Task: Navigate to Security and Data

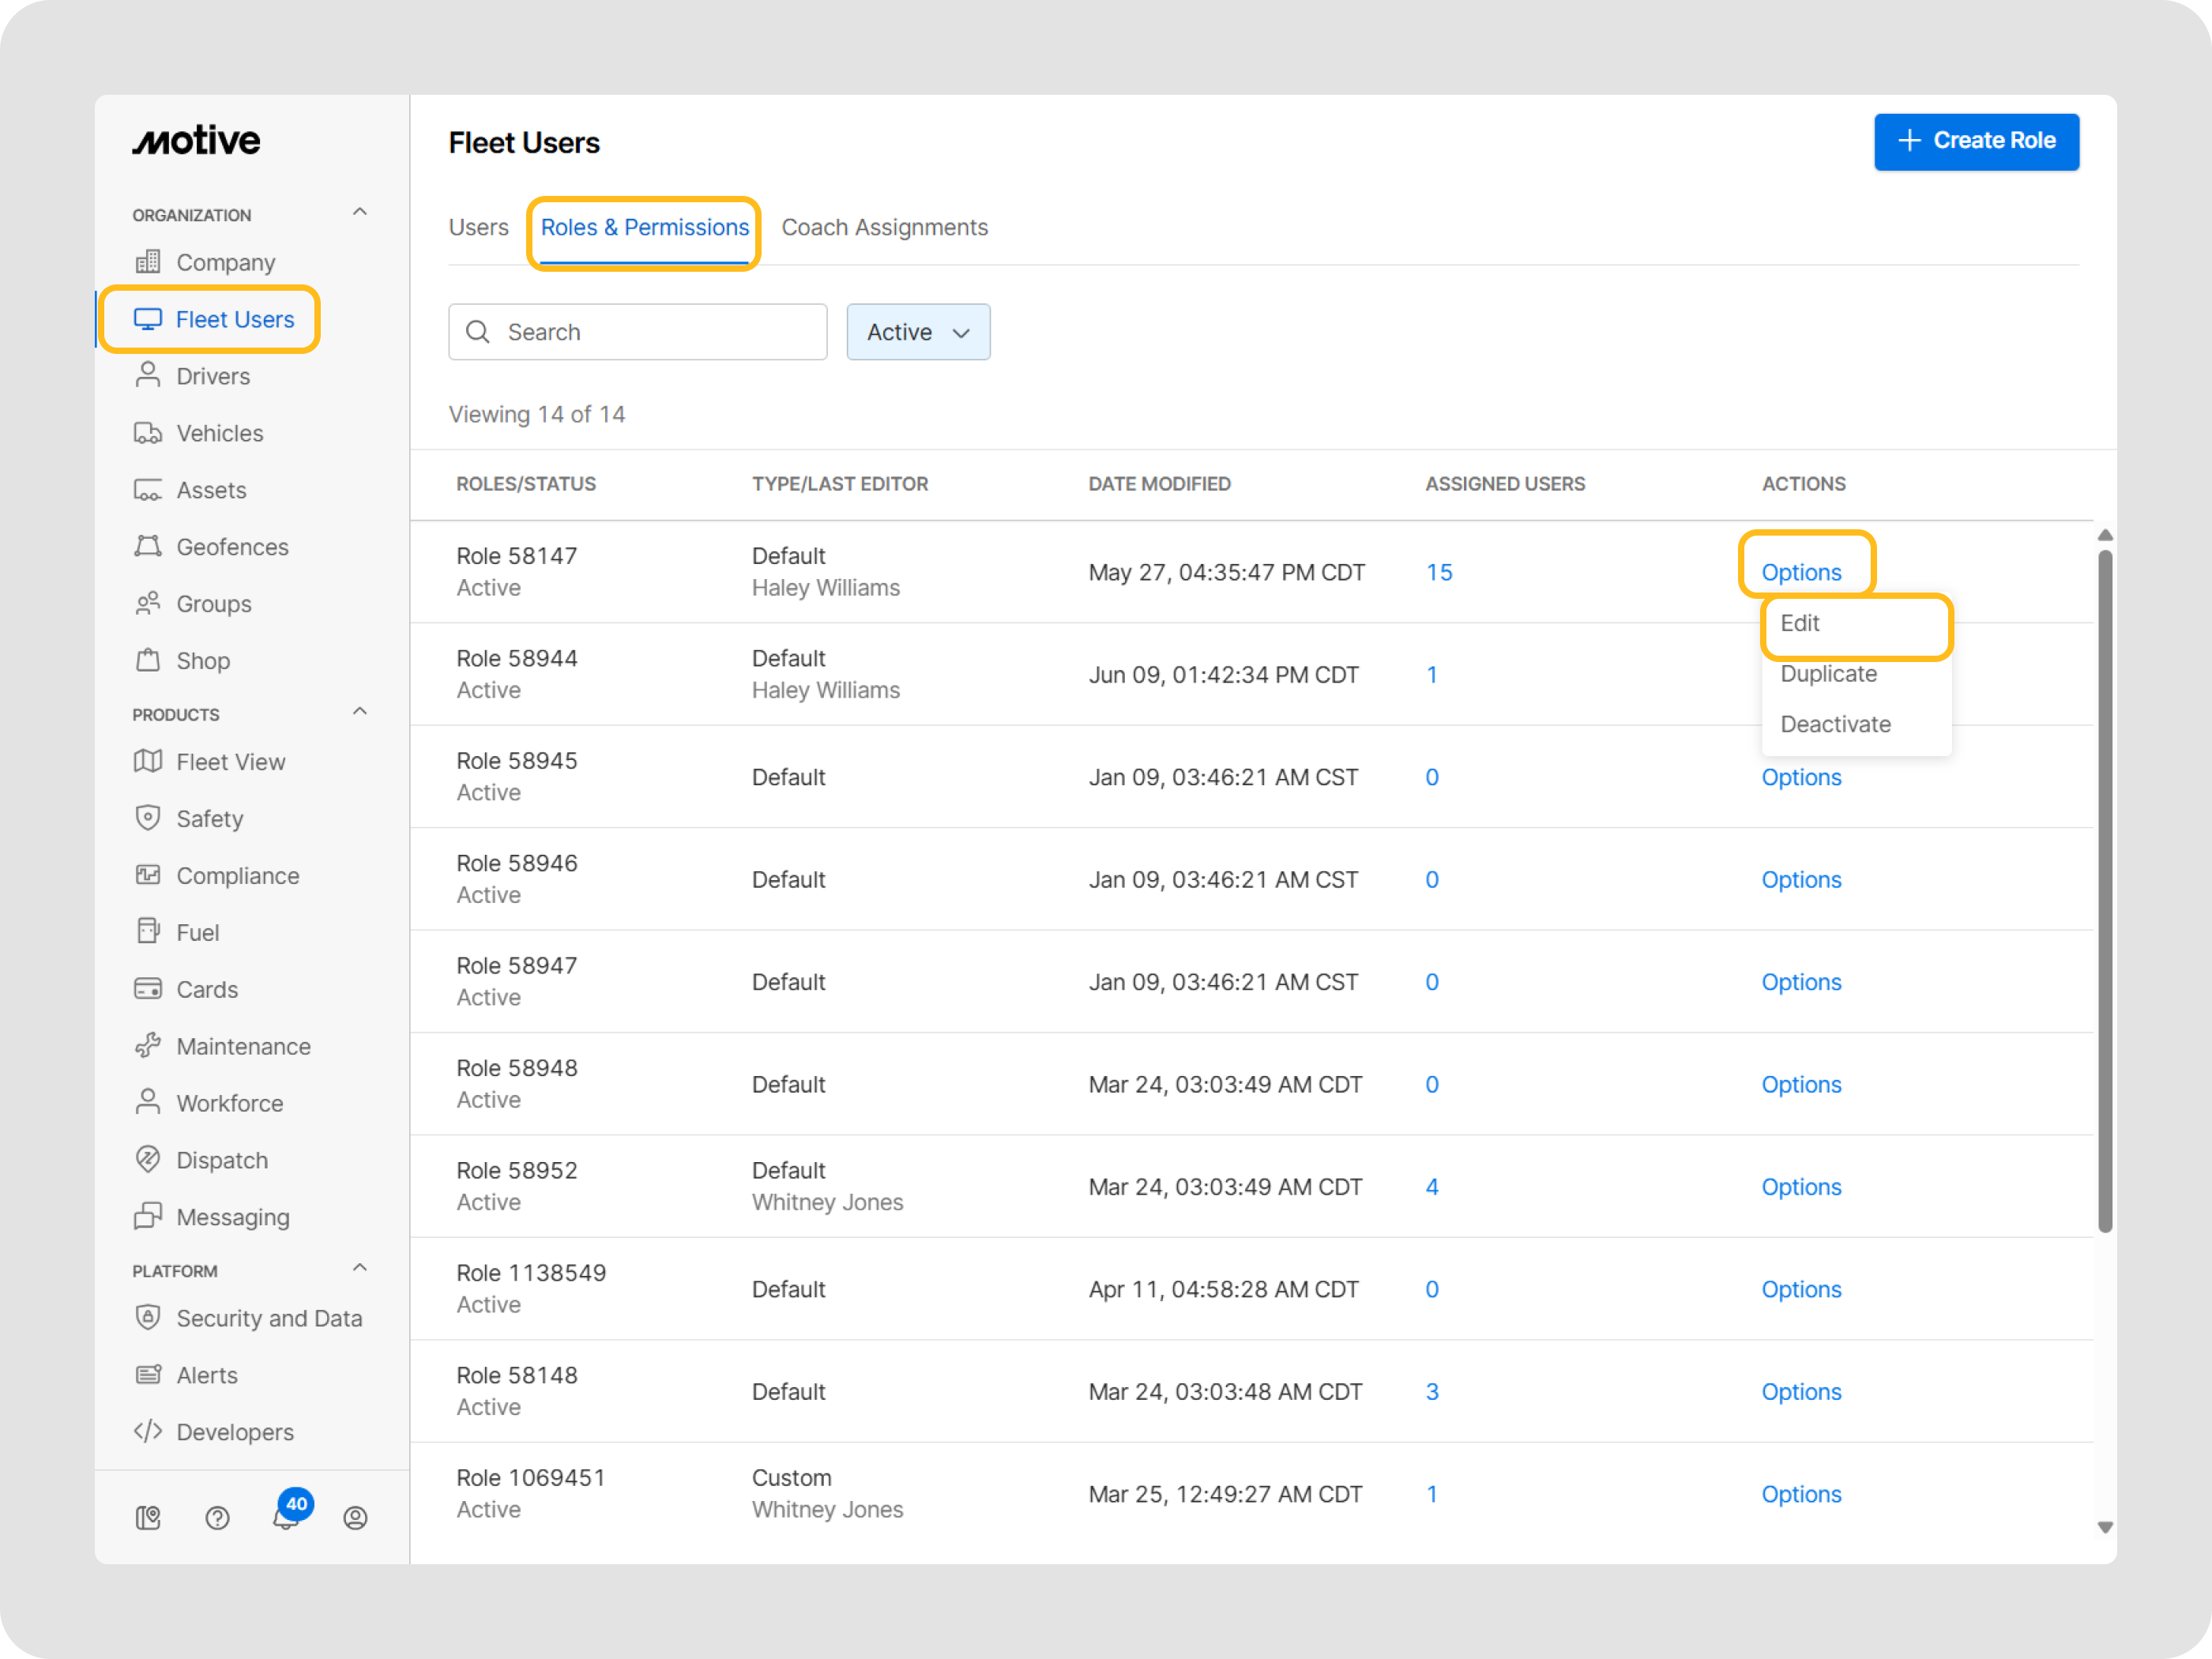Action: tap(268, 1318)
